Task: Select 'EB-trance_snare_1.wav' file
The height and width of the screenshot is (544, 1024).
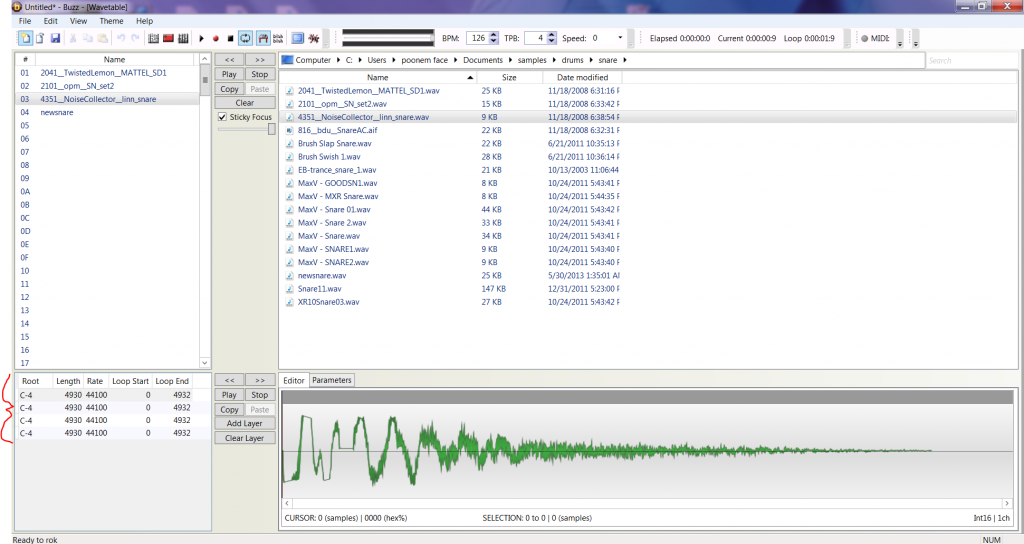Action: pyautogui.click(x=337, y=170)
